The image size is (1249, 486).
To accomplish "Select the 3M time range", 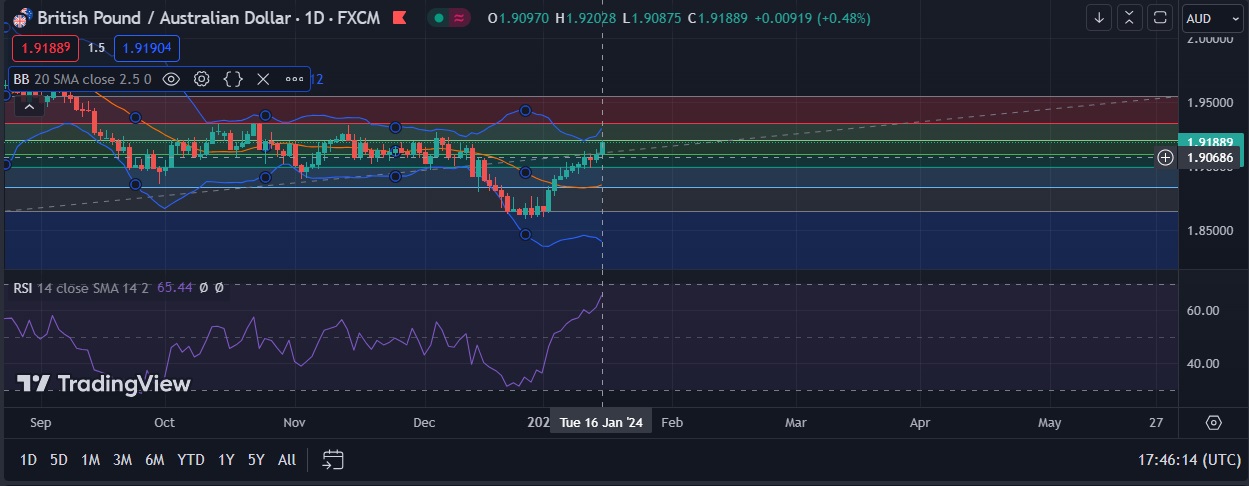I will [x=122, y=460].
